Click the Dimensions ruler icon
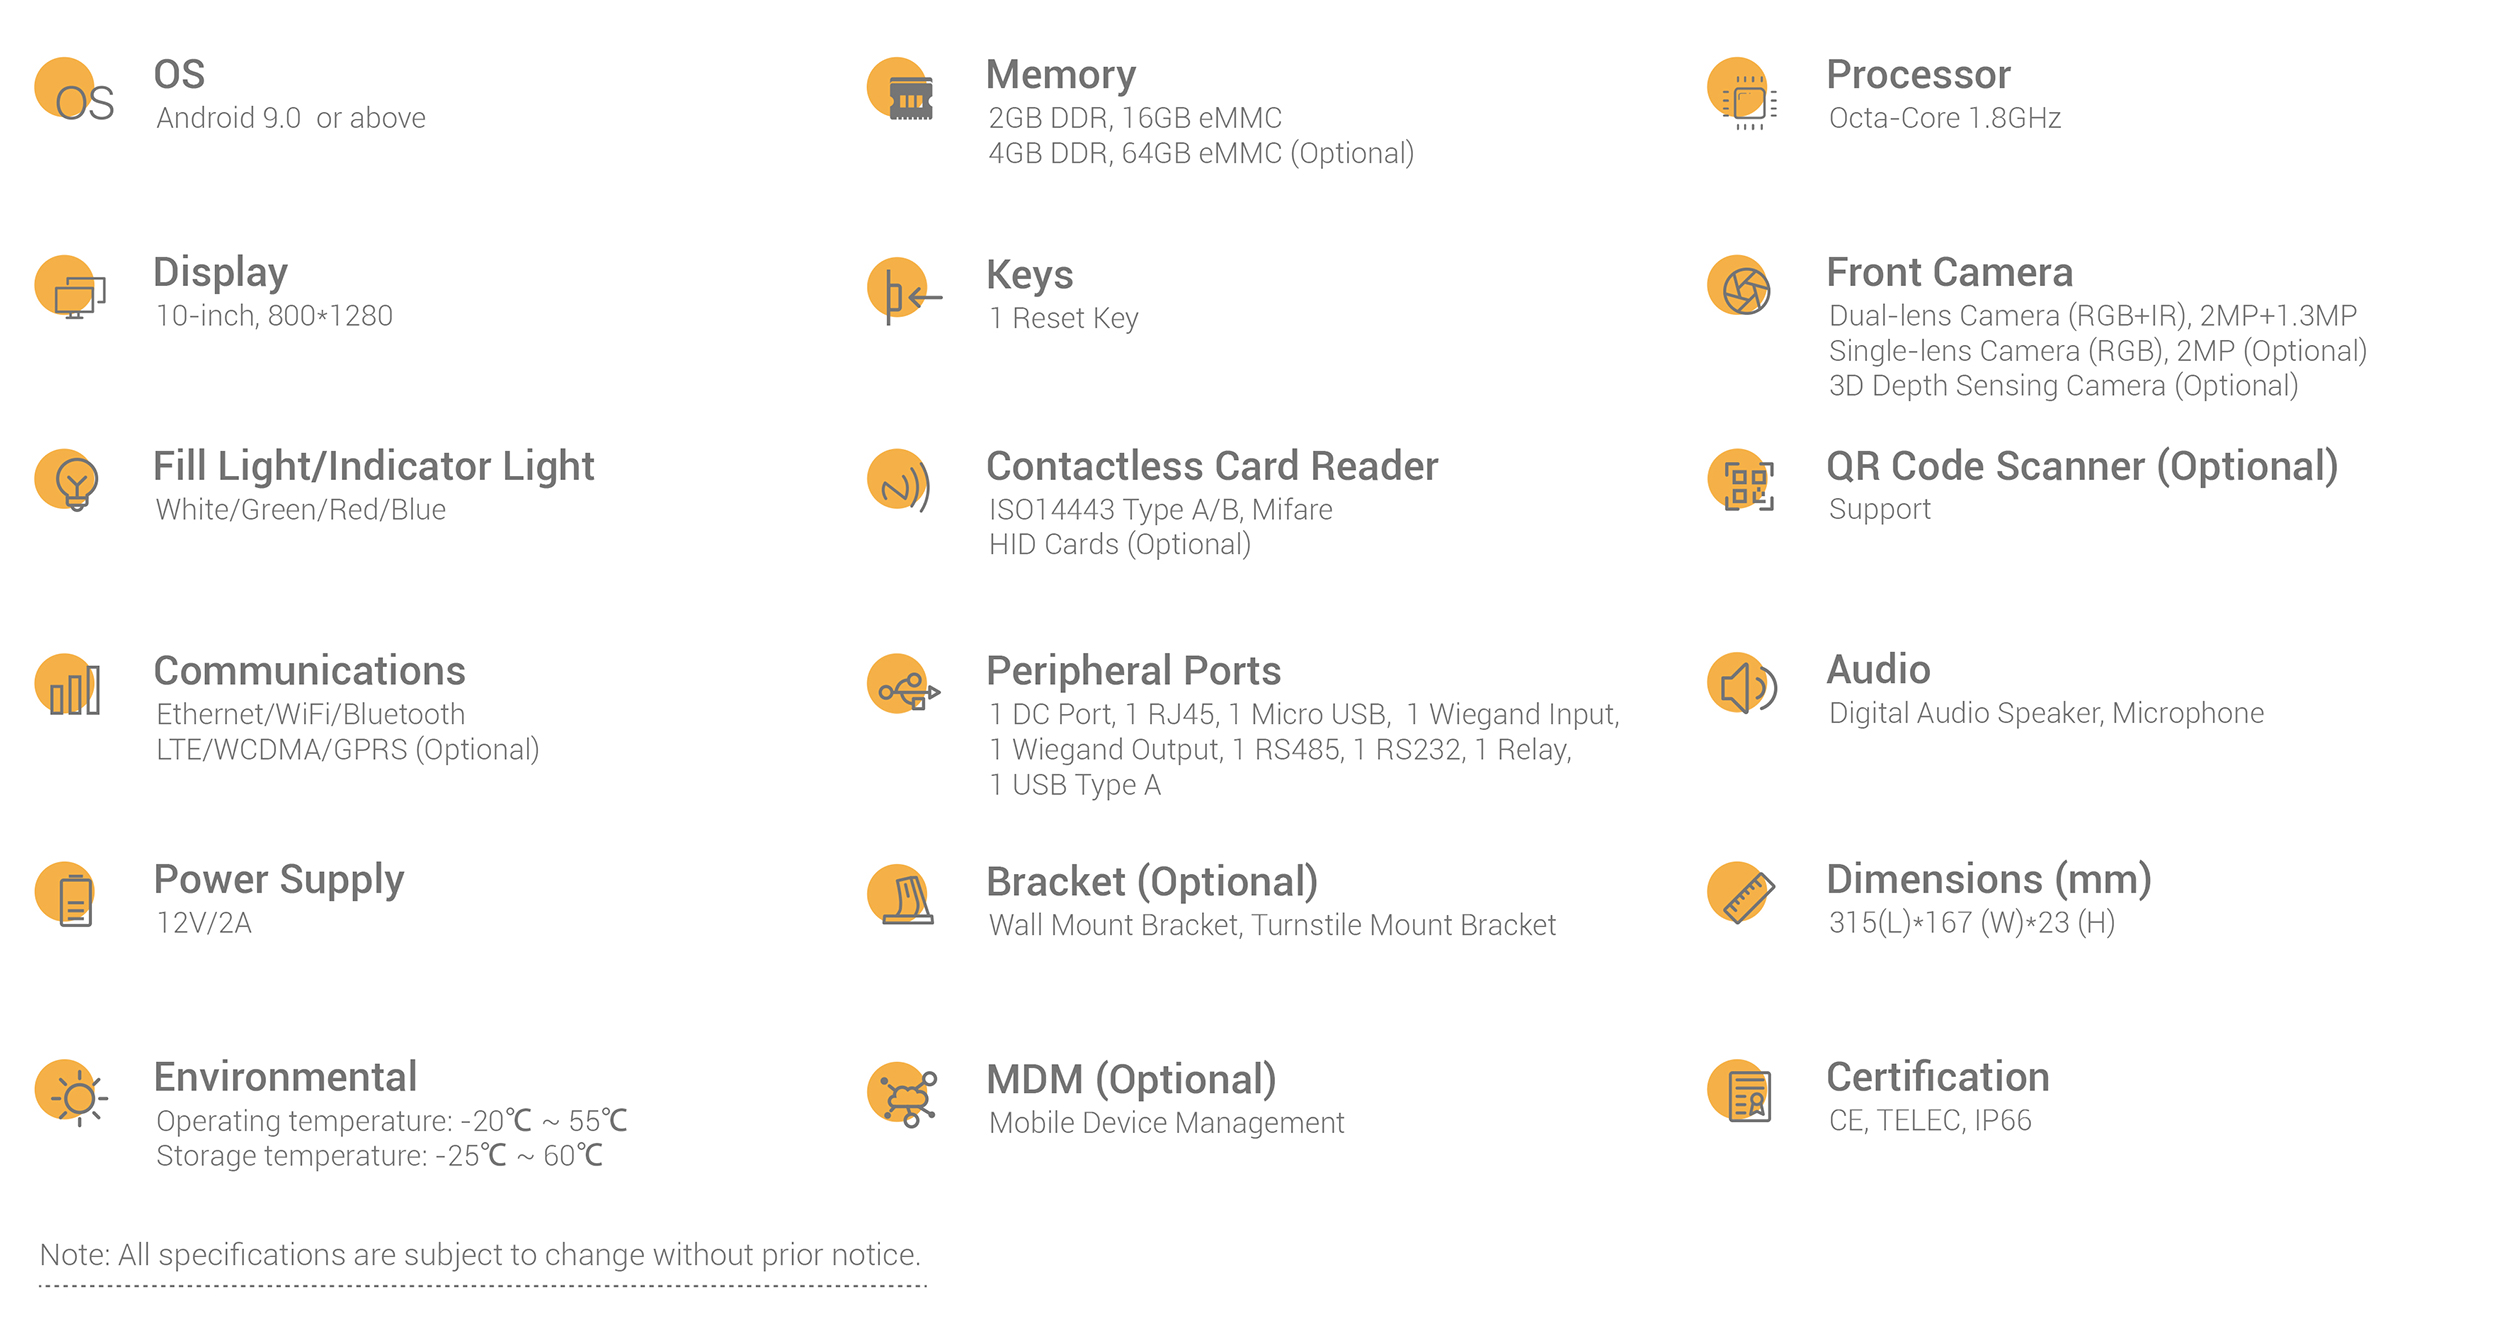Screen dimensions: 2520x1342 click(1741, 893)
